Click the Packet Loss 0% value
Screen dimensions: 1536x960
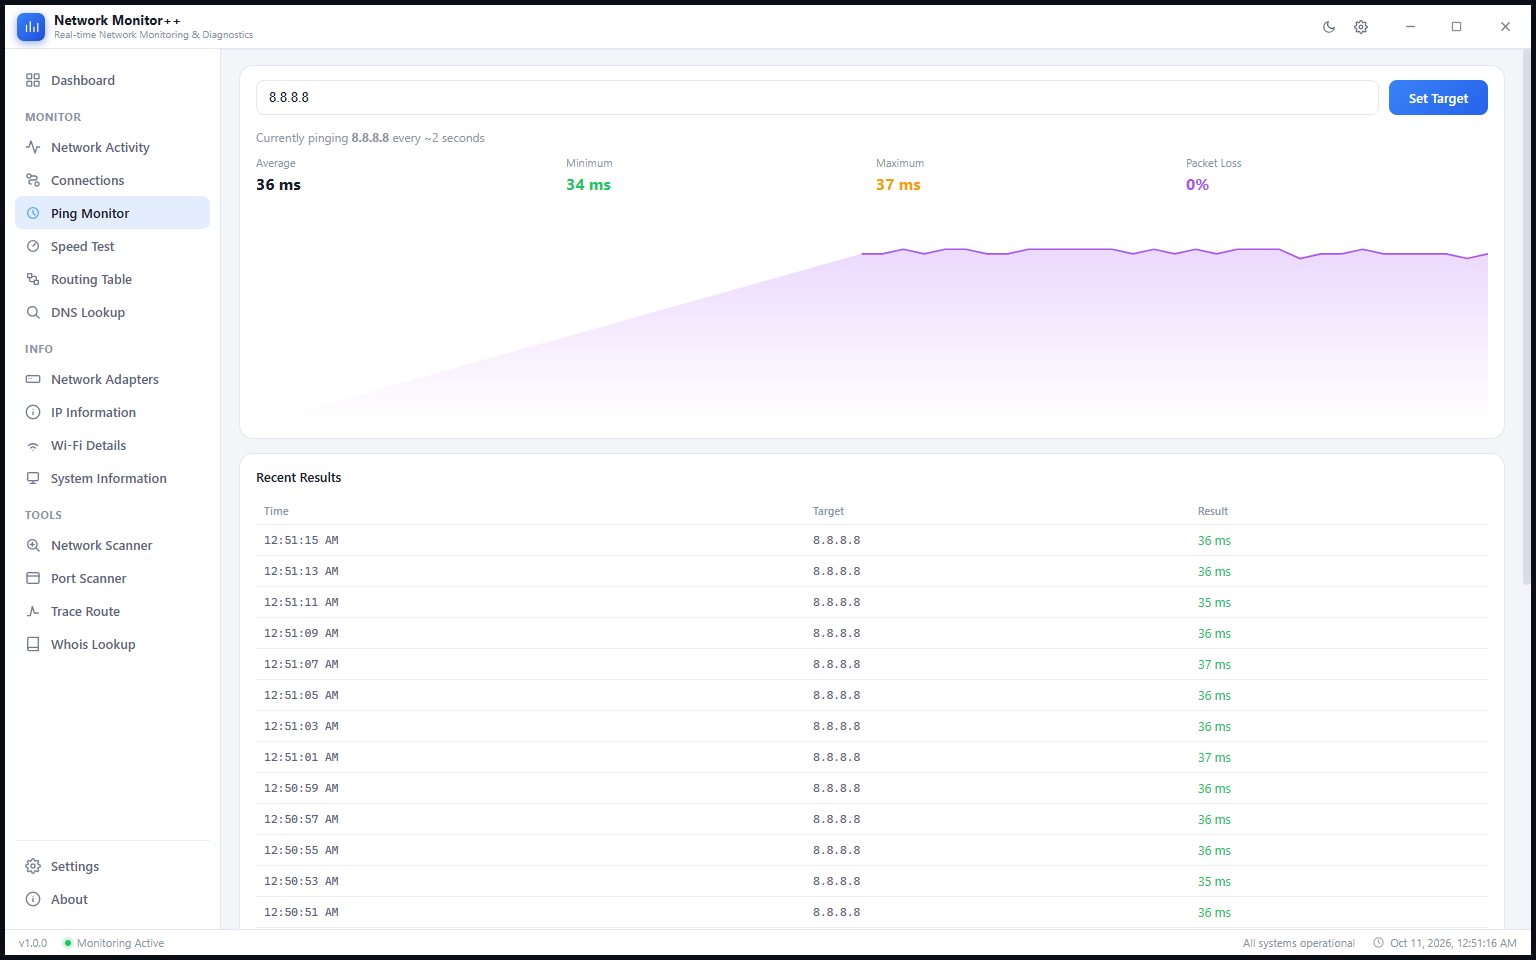pyautogui.click(x=1197, y=185)
